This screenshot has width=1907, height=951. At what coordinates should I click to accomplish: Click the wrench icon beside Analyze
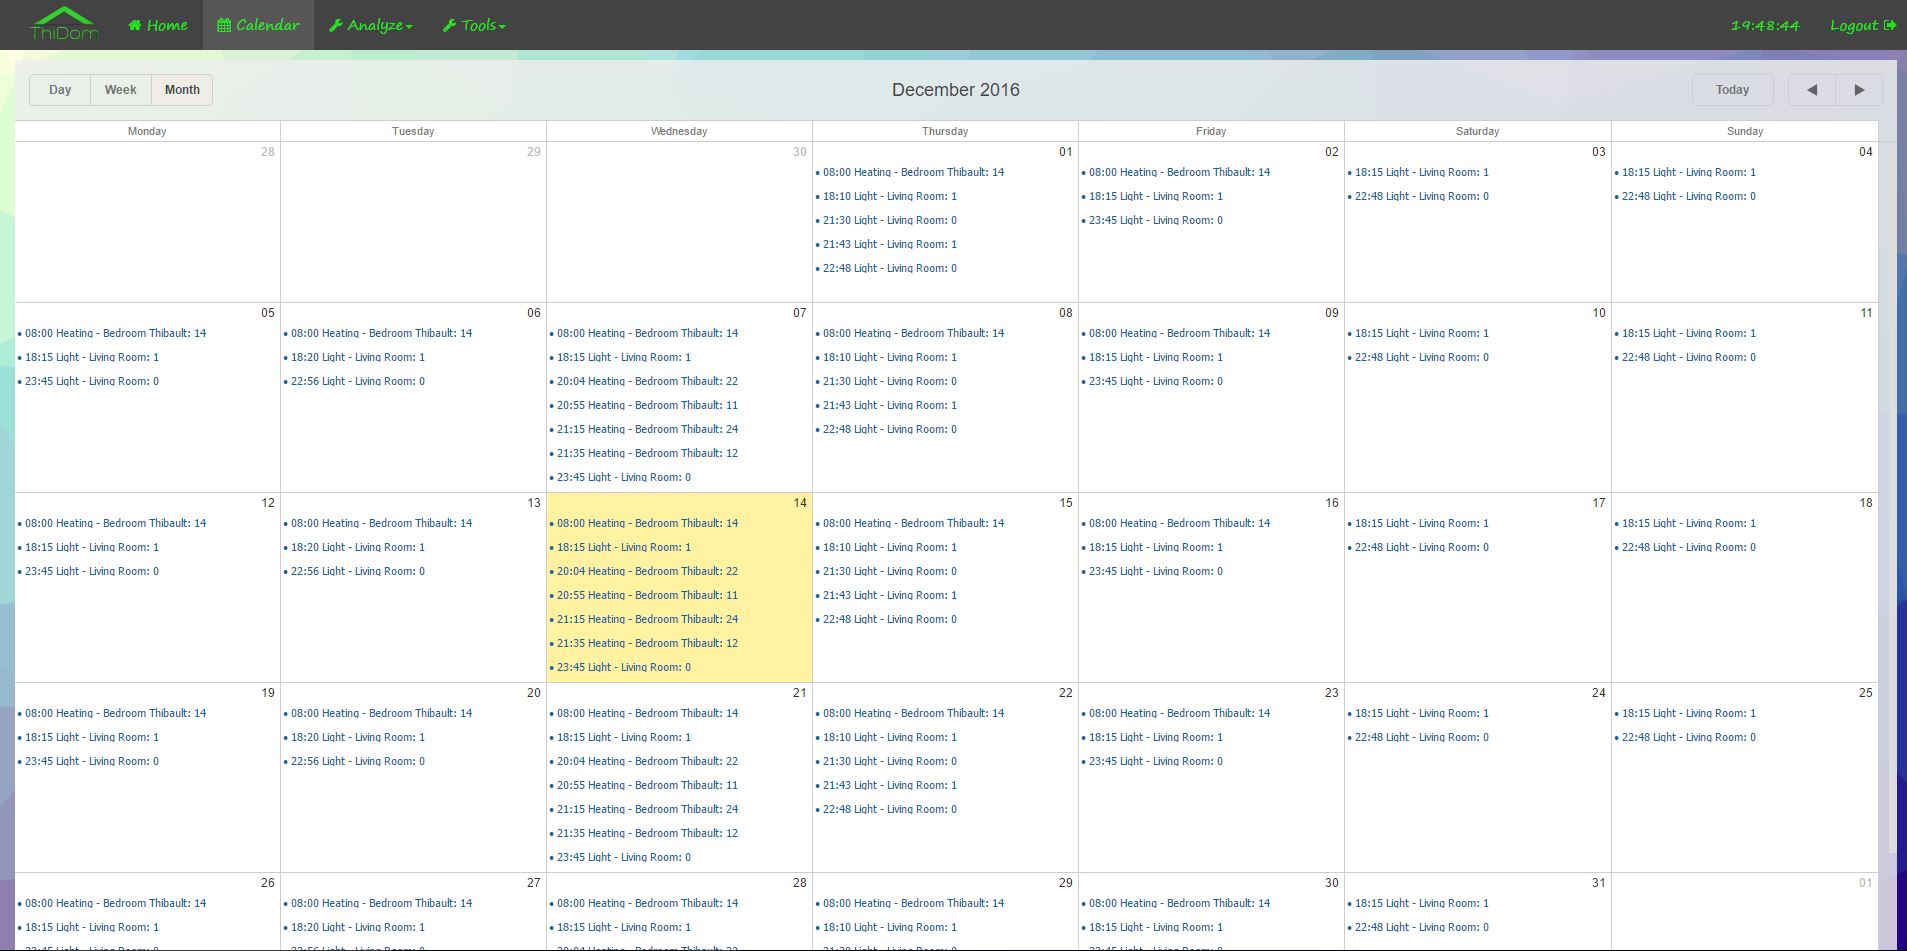click(x=338, y=24)
